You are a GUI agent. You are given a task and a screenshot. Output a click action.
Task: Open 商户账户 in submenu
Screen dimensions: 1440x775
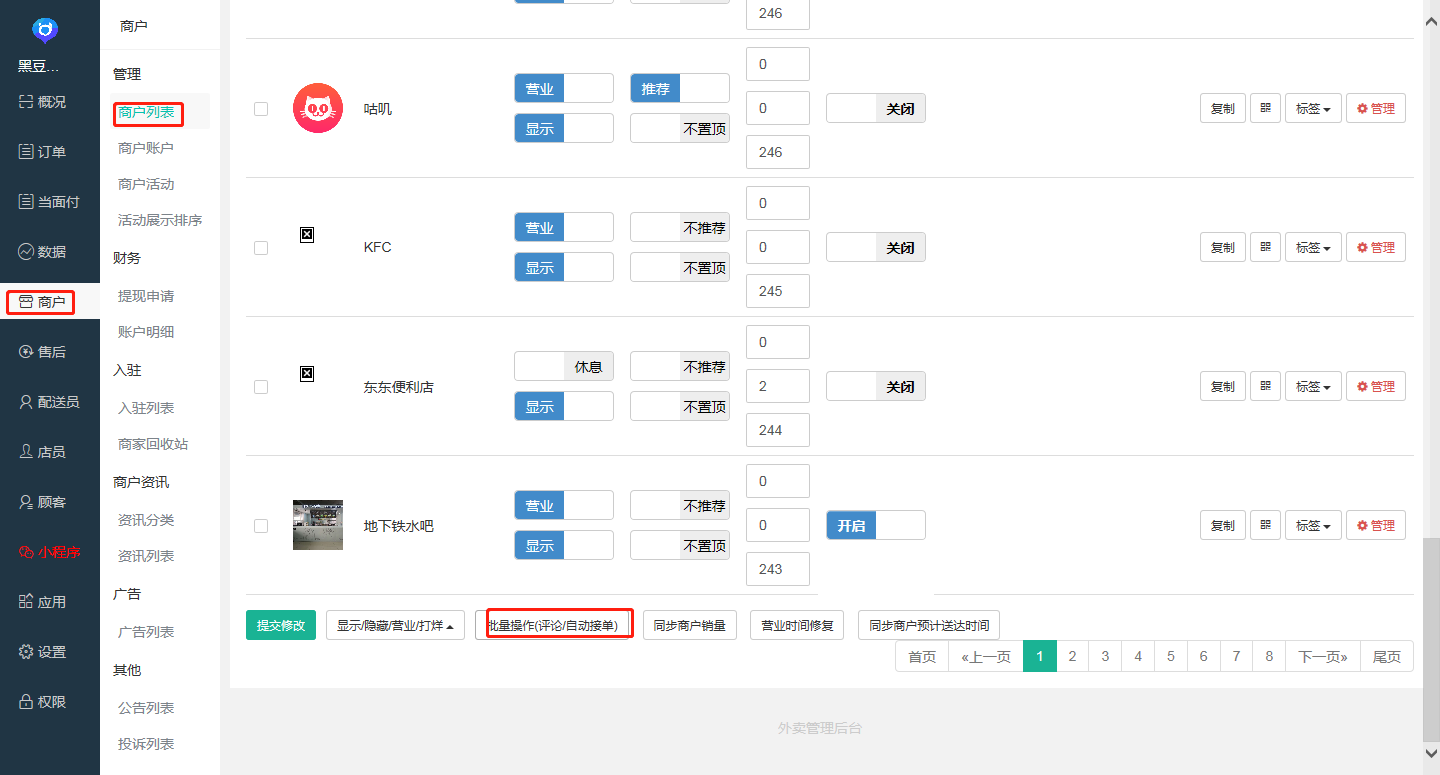tap(146, 148)
